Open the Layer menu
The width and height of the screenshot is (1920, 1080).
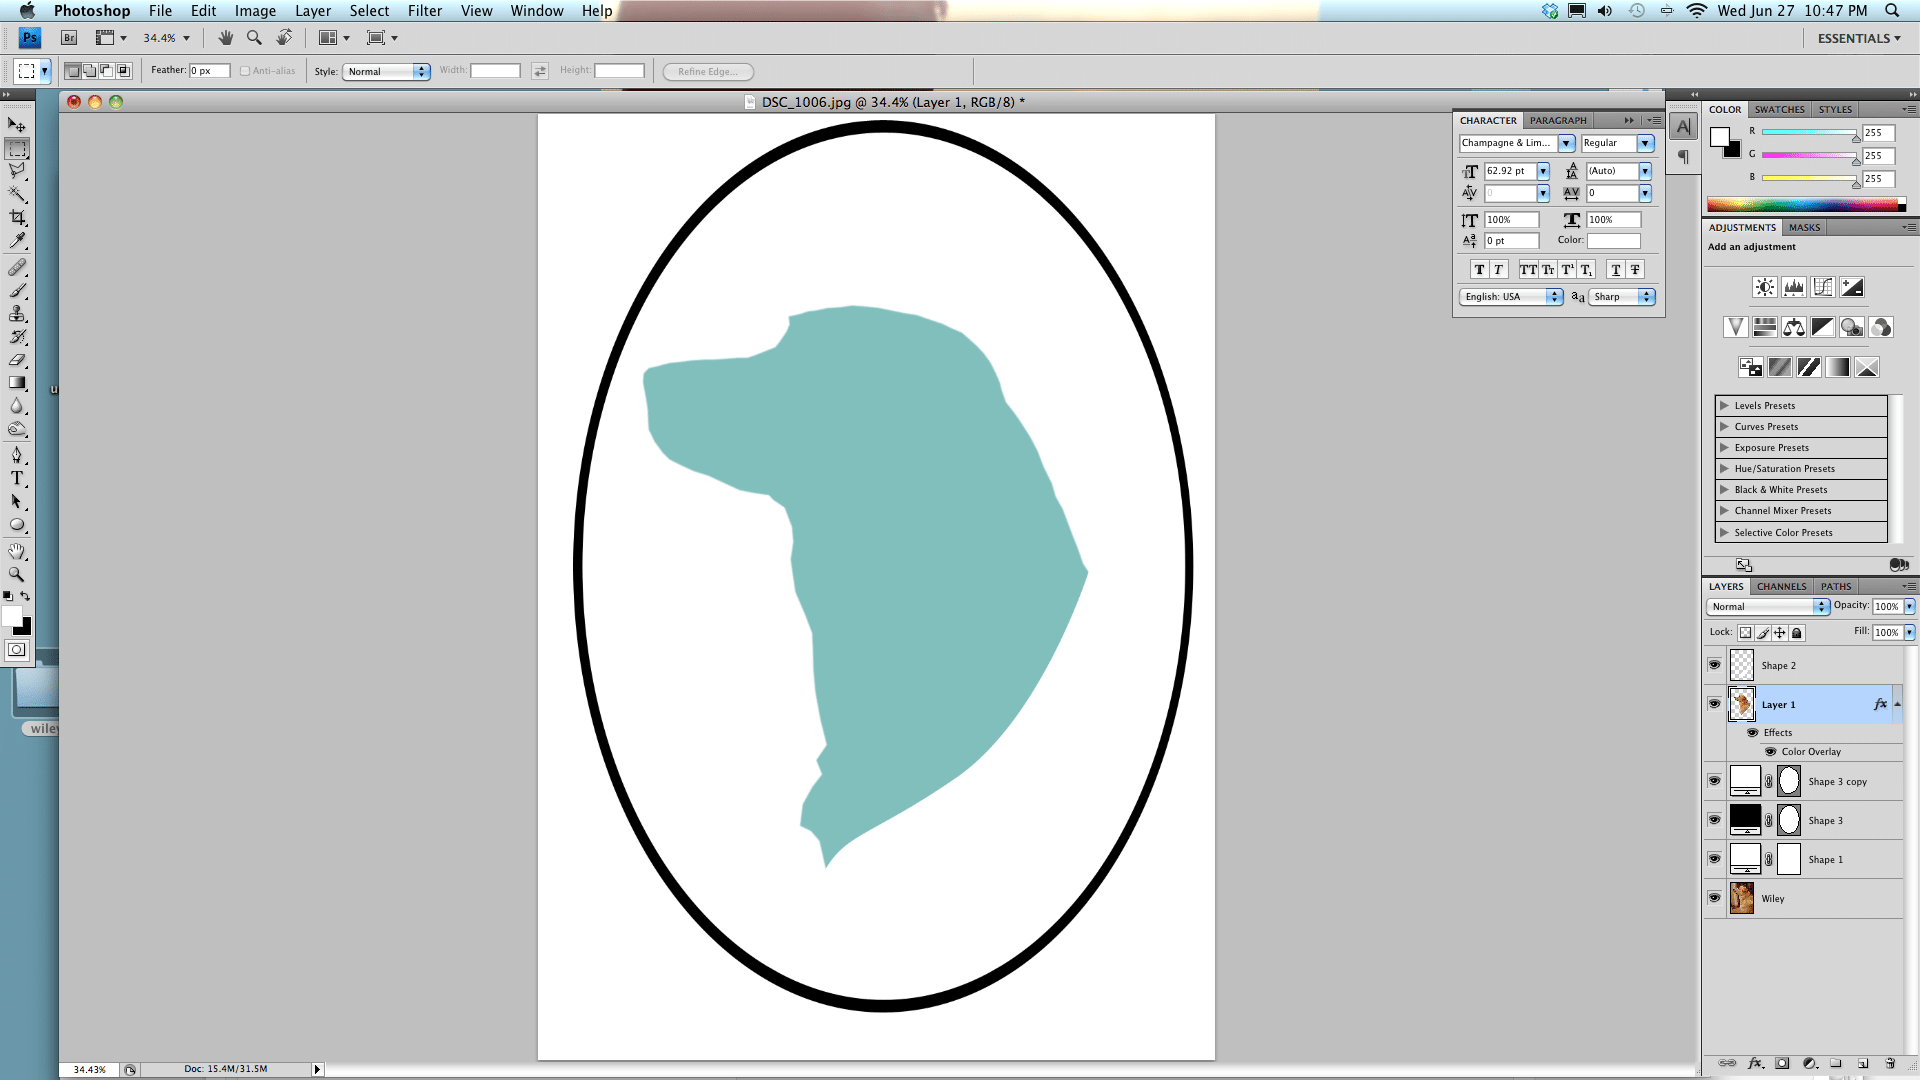[x=313, y=11]
